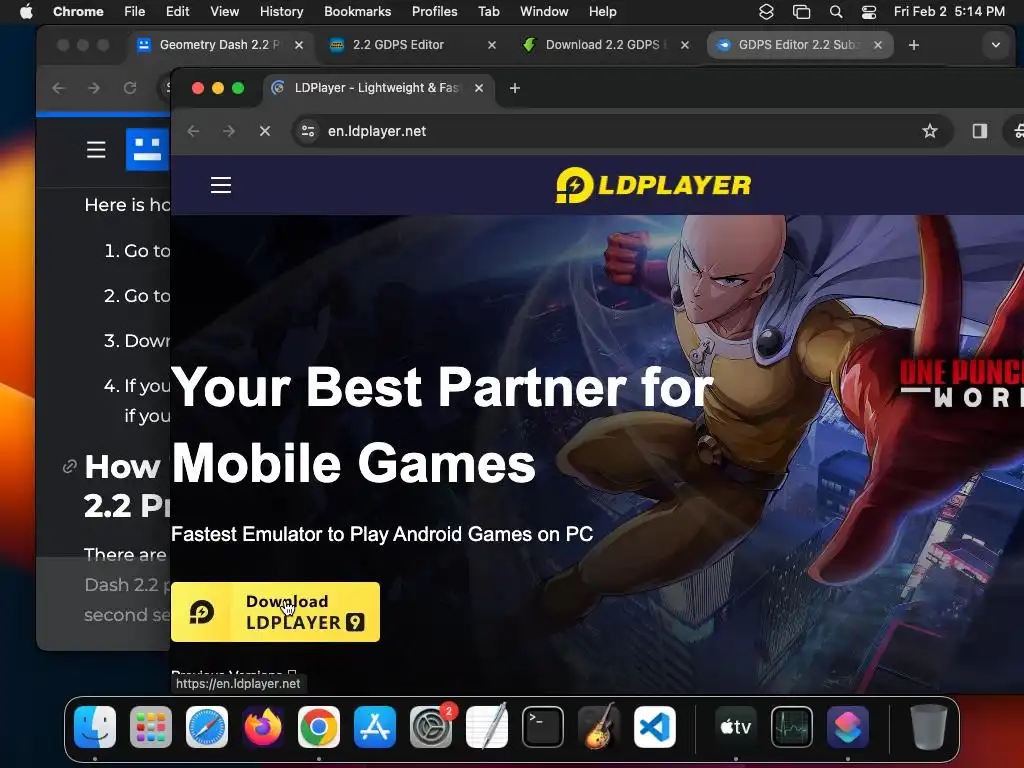Screen dimensions: 1024x768
Task: Open Shortcuts app from the Dock
Action: 848,727
